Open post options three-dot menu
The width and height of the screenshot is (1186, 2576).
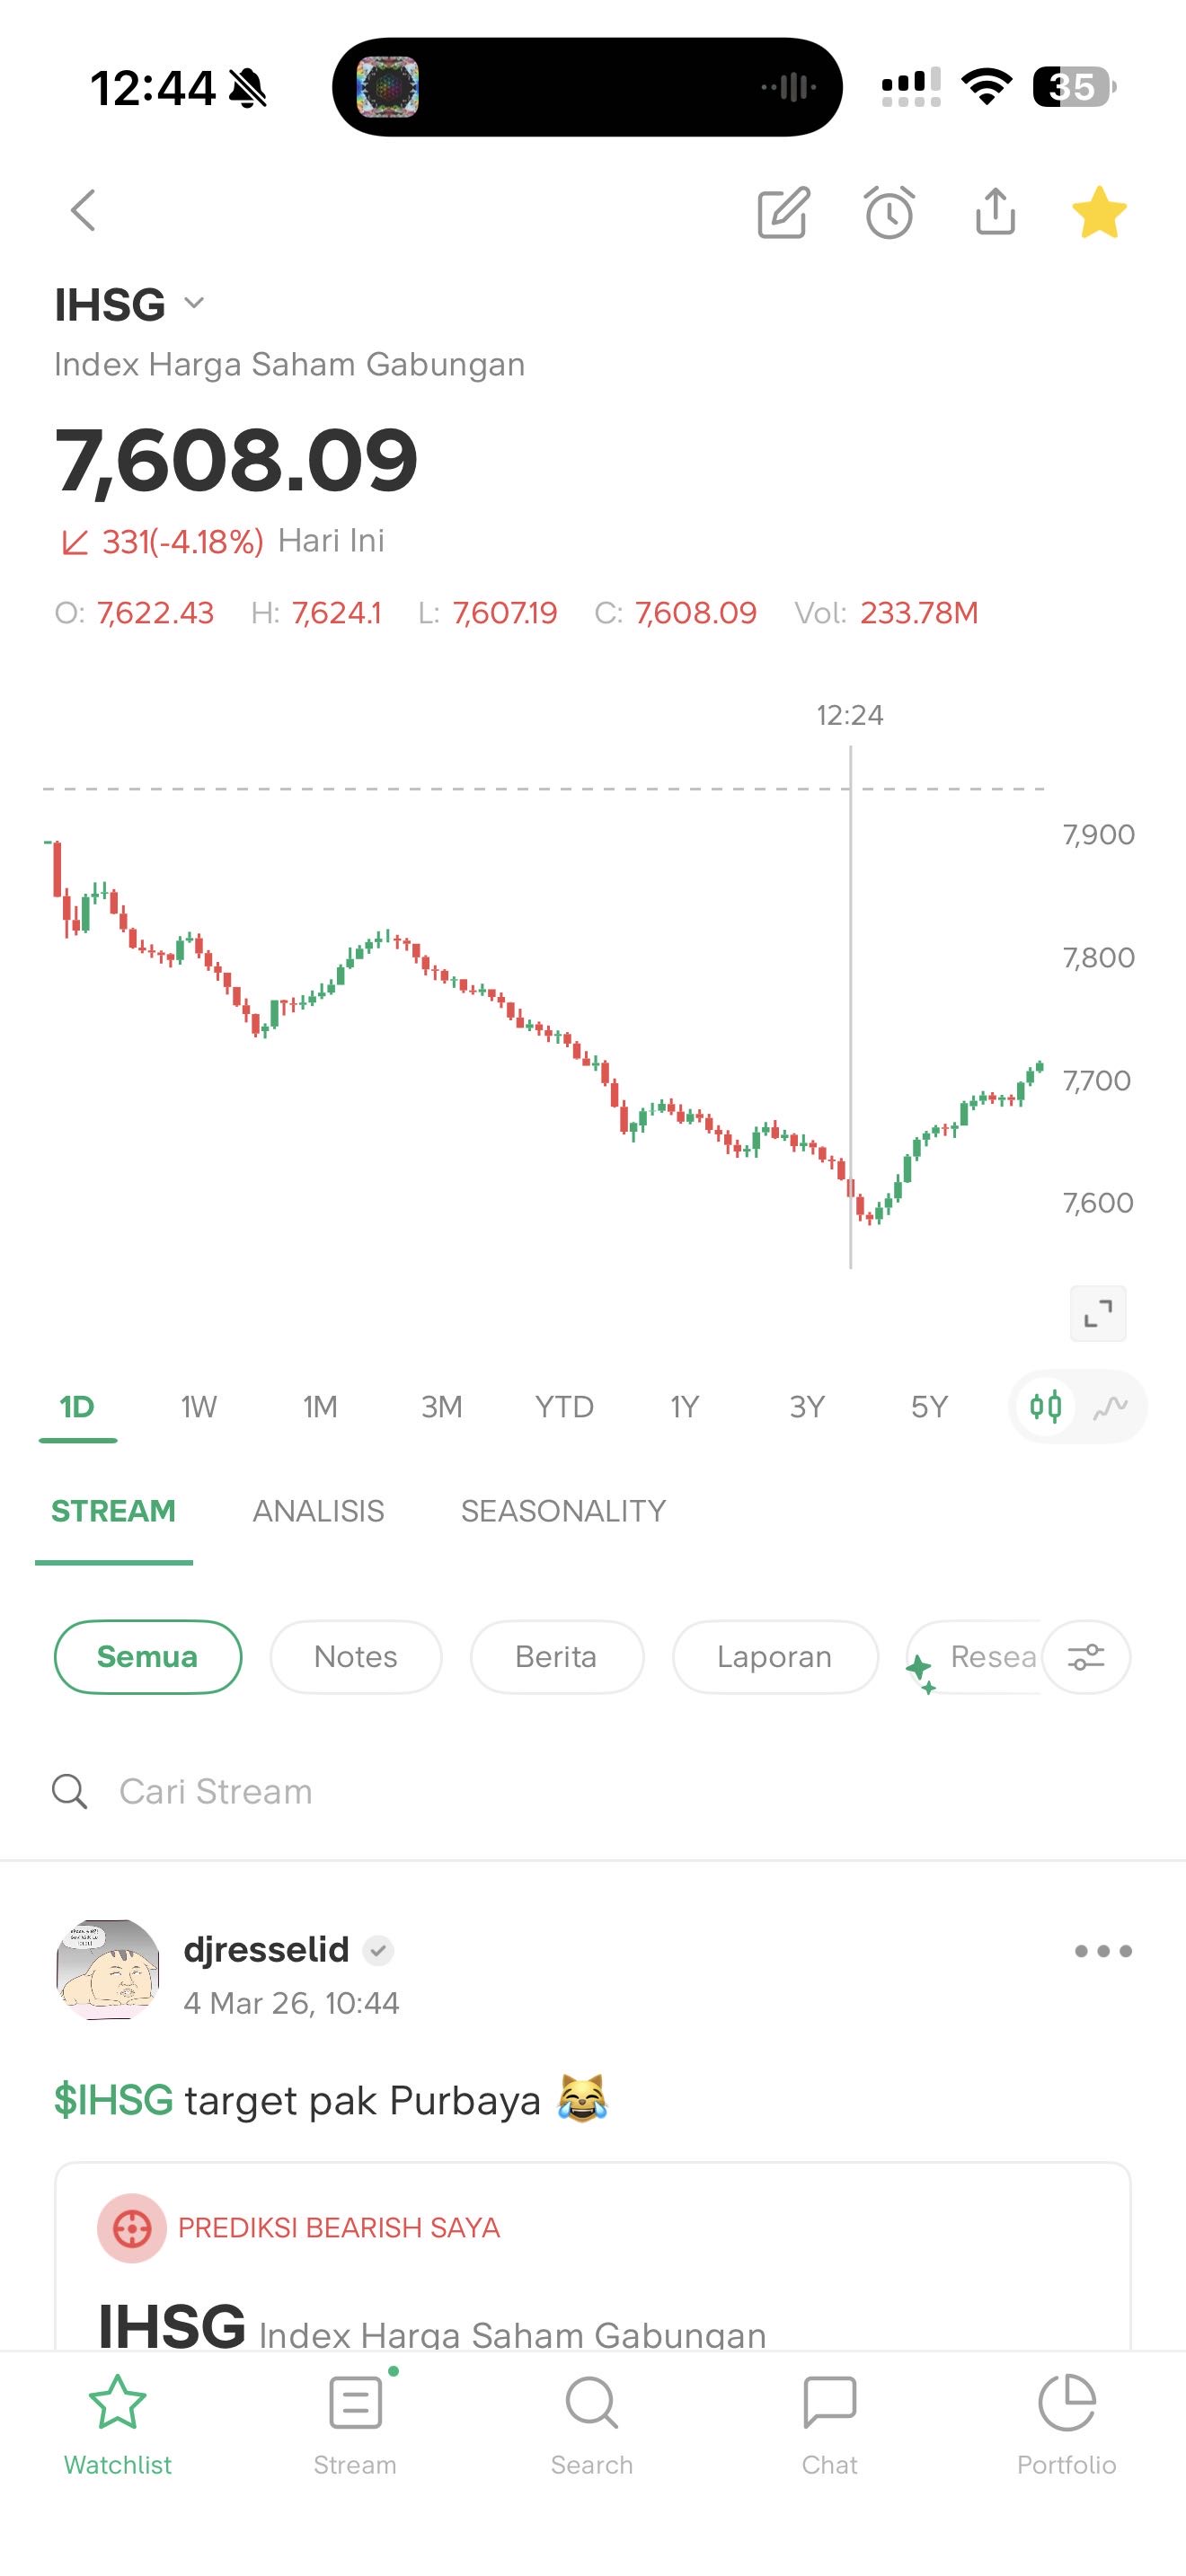click(1103, 1951)
